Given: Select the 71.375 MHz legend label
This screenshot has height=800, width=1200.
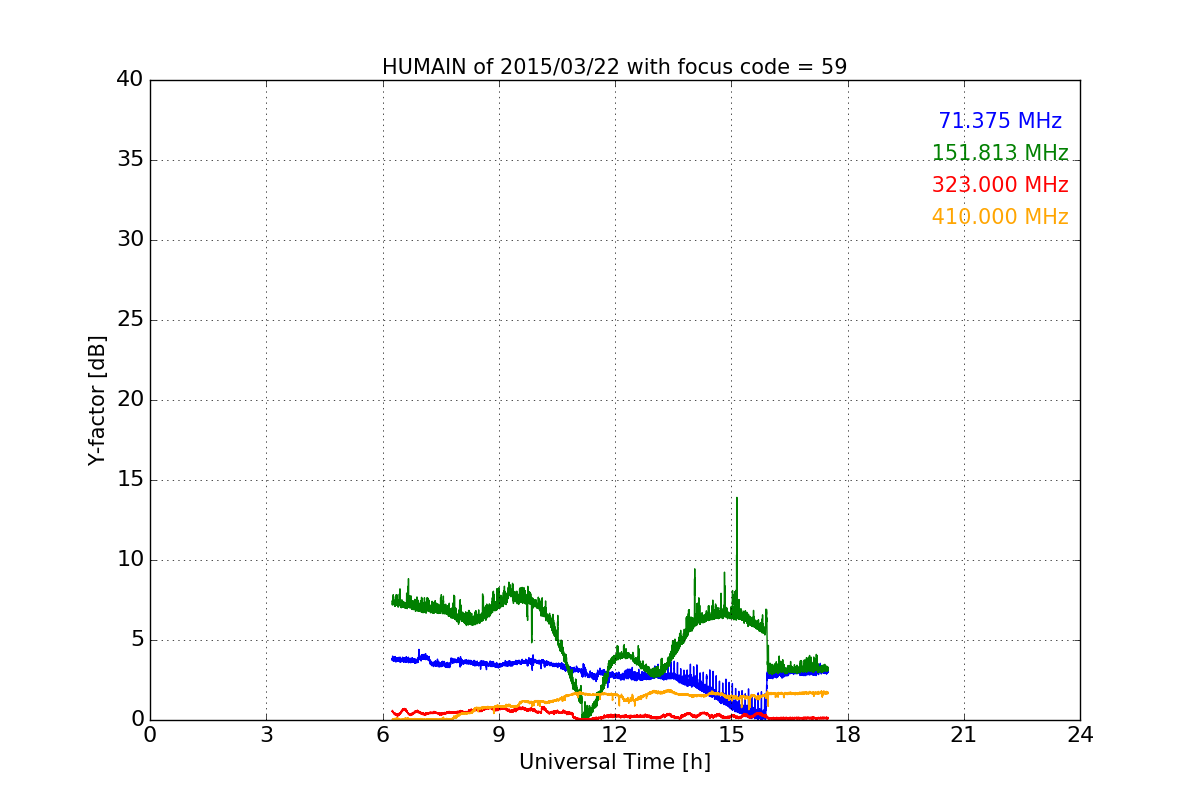Looking at the screenshot, I should point(1000,121).
